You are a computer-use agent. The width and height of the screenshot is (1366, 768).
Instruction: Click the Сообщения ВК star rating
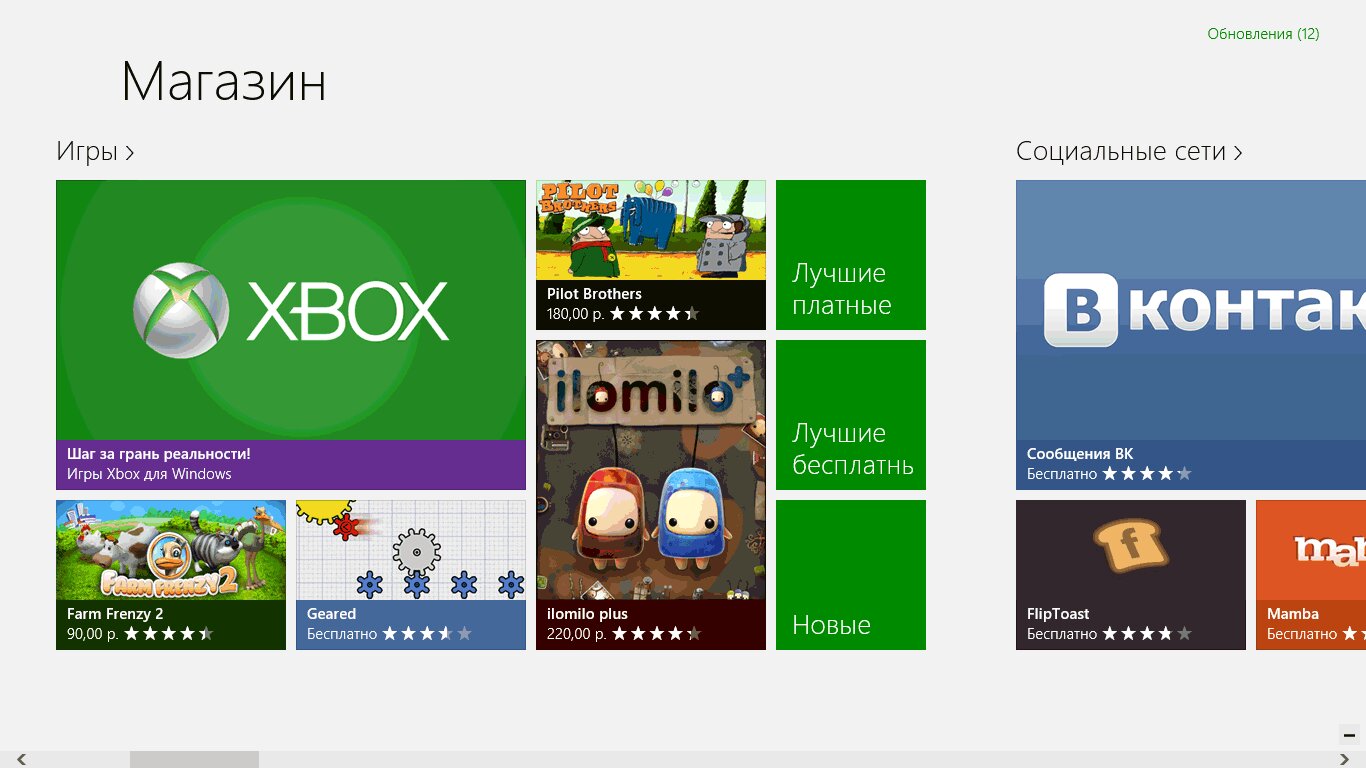1147,474
